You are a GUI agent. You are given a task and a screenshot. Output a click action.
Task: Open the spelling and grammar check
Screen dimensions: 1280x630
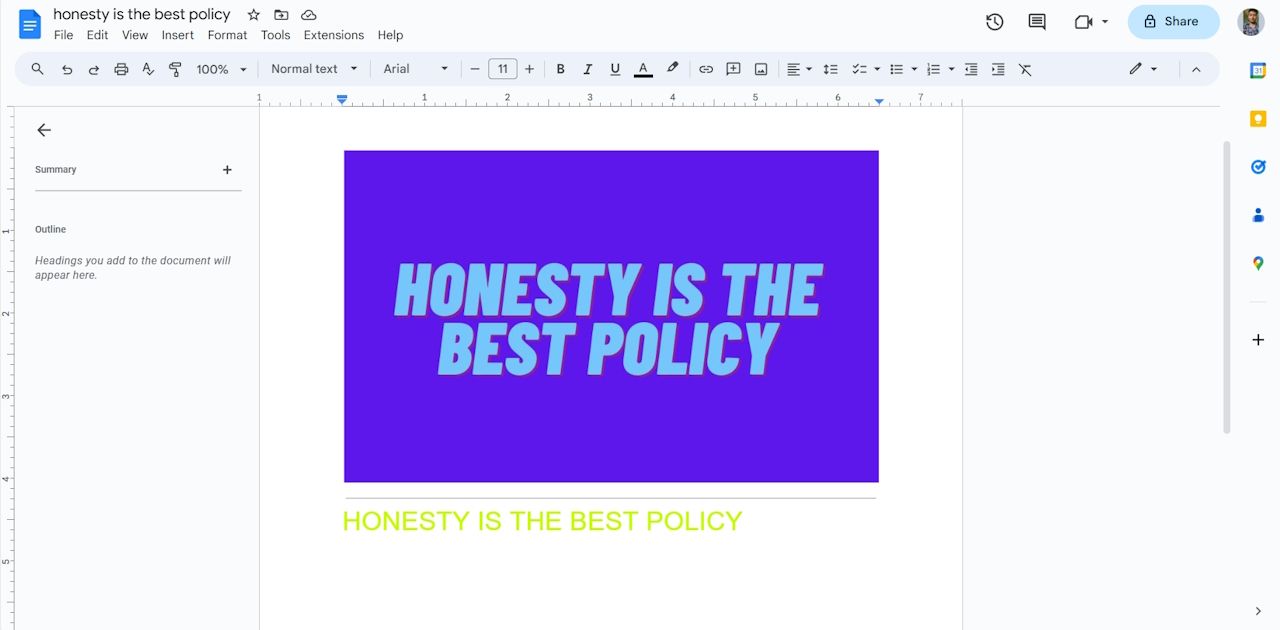click(x=147, y=69)
